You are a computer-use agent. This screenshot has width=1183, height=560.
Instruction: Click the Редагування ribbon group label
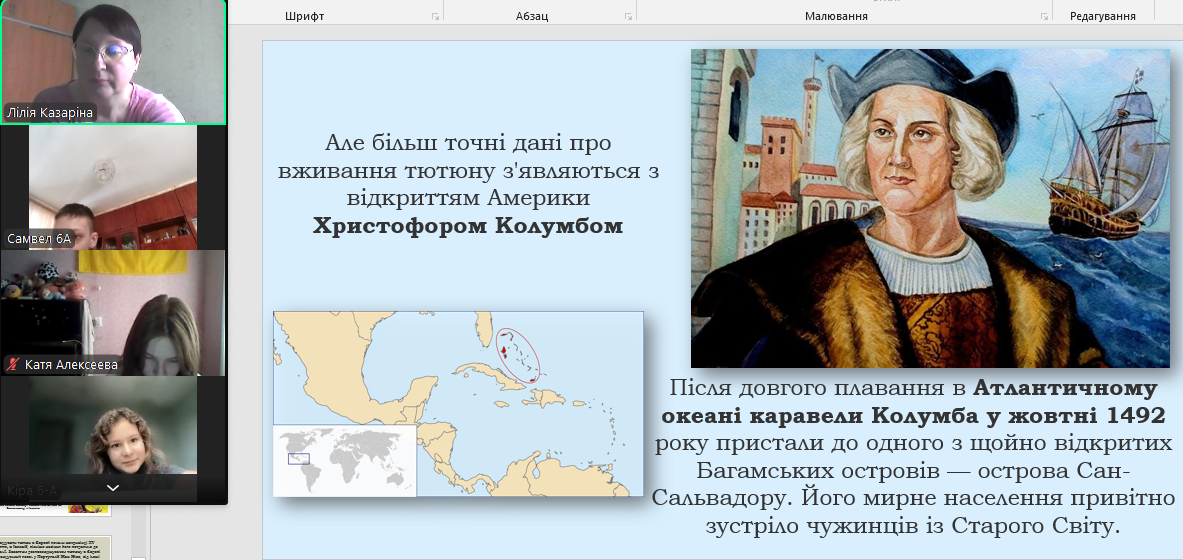[x=1102, y=16]
